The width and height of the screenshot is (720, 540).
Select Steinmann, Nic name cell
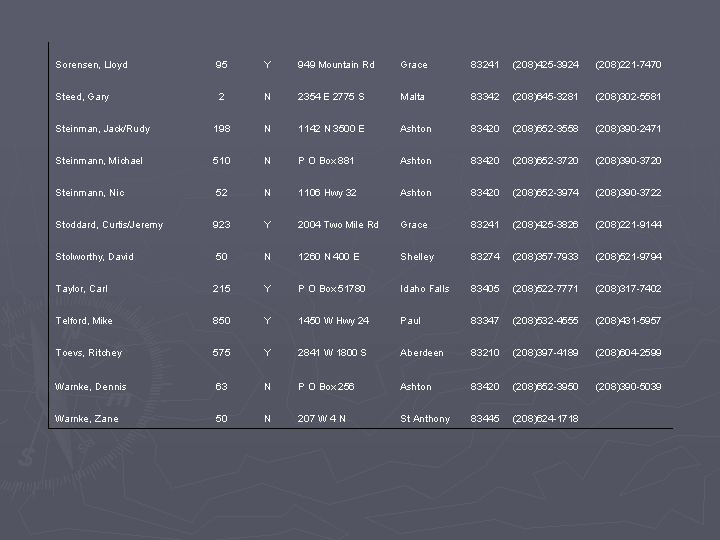click(x=90, y=193)
